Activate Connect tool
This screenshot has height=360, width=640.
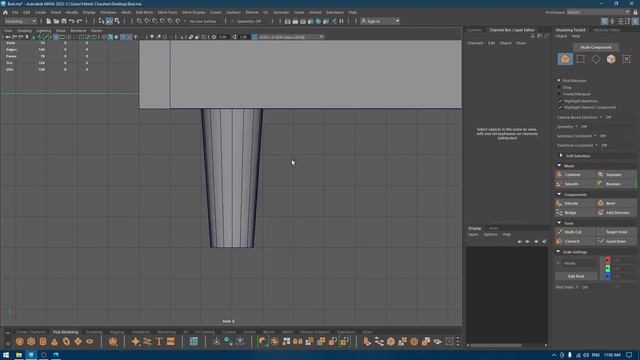point(575,241)
